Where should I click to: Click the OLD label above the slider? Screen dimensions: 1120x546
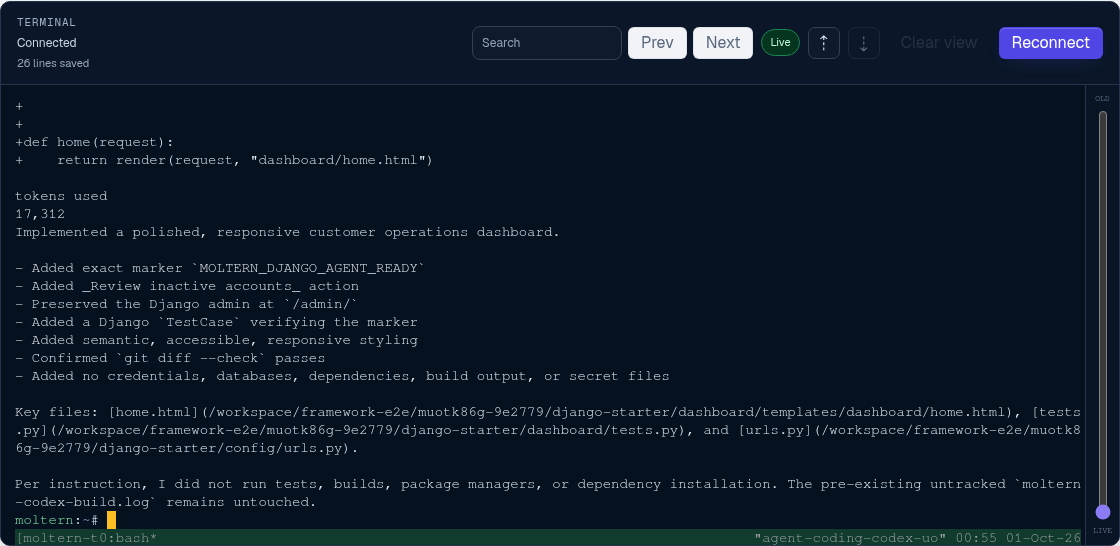point(1103,99)
